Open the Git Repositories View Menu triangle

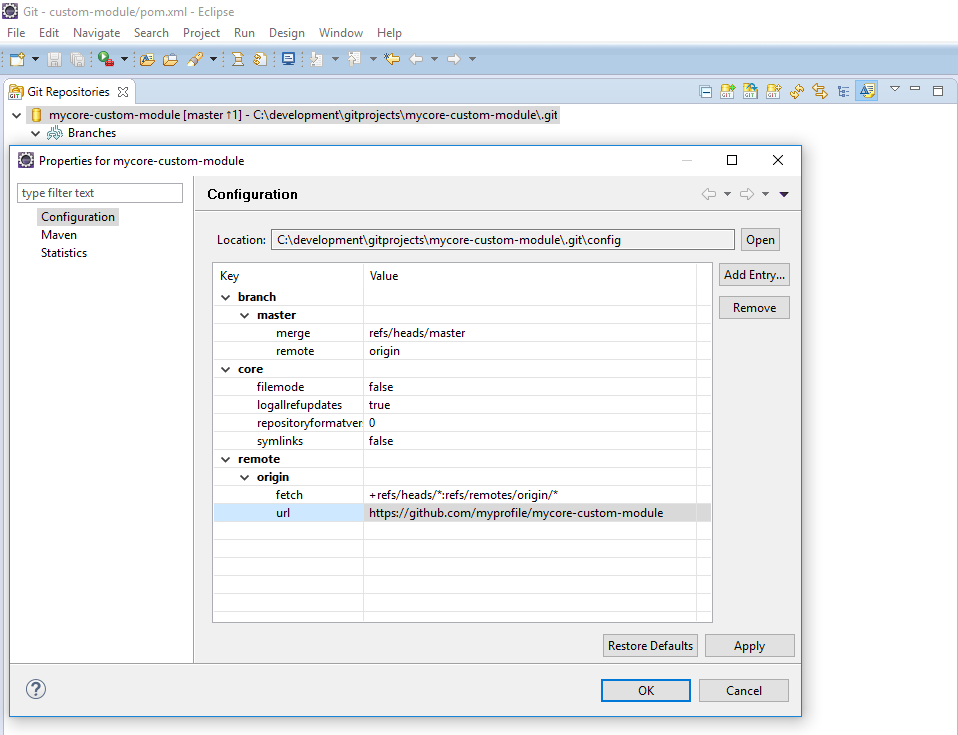895,89
